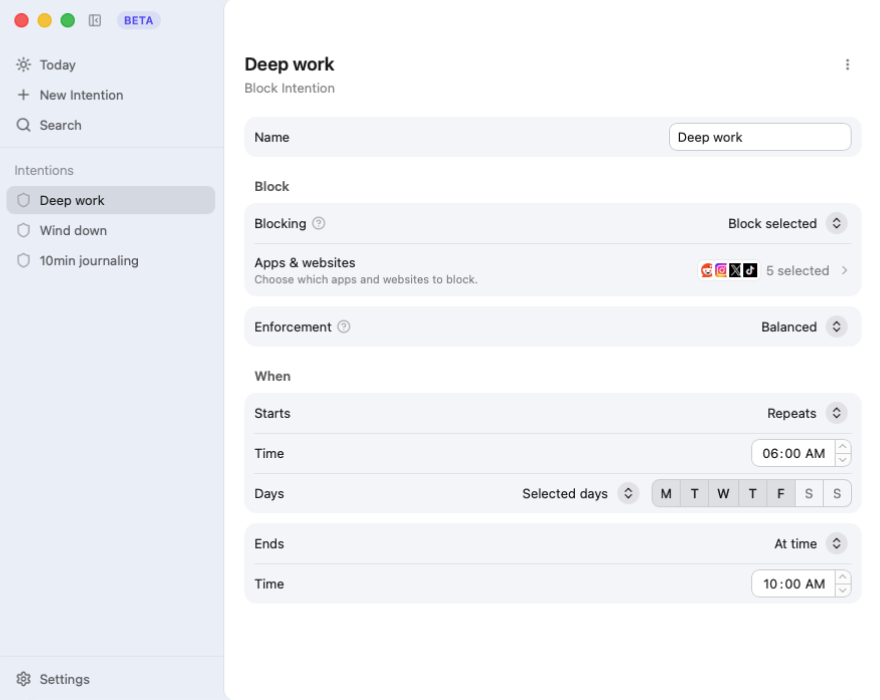
Task: Decrease the end time with down stepper
Action: (x=843, y=591)
